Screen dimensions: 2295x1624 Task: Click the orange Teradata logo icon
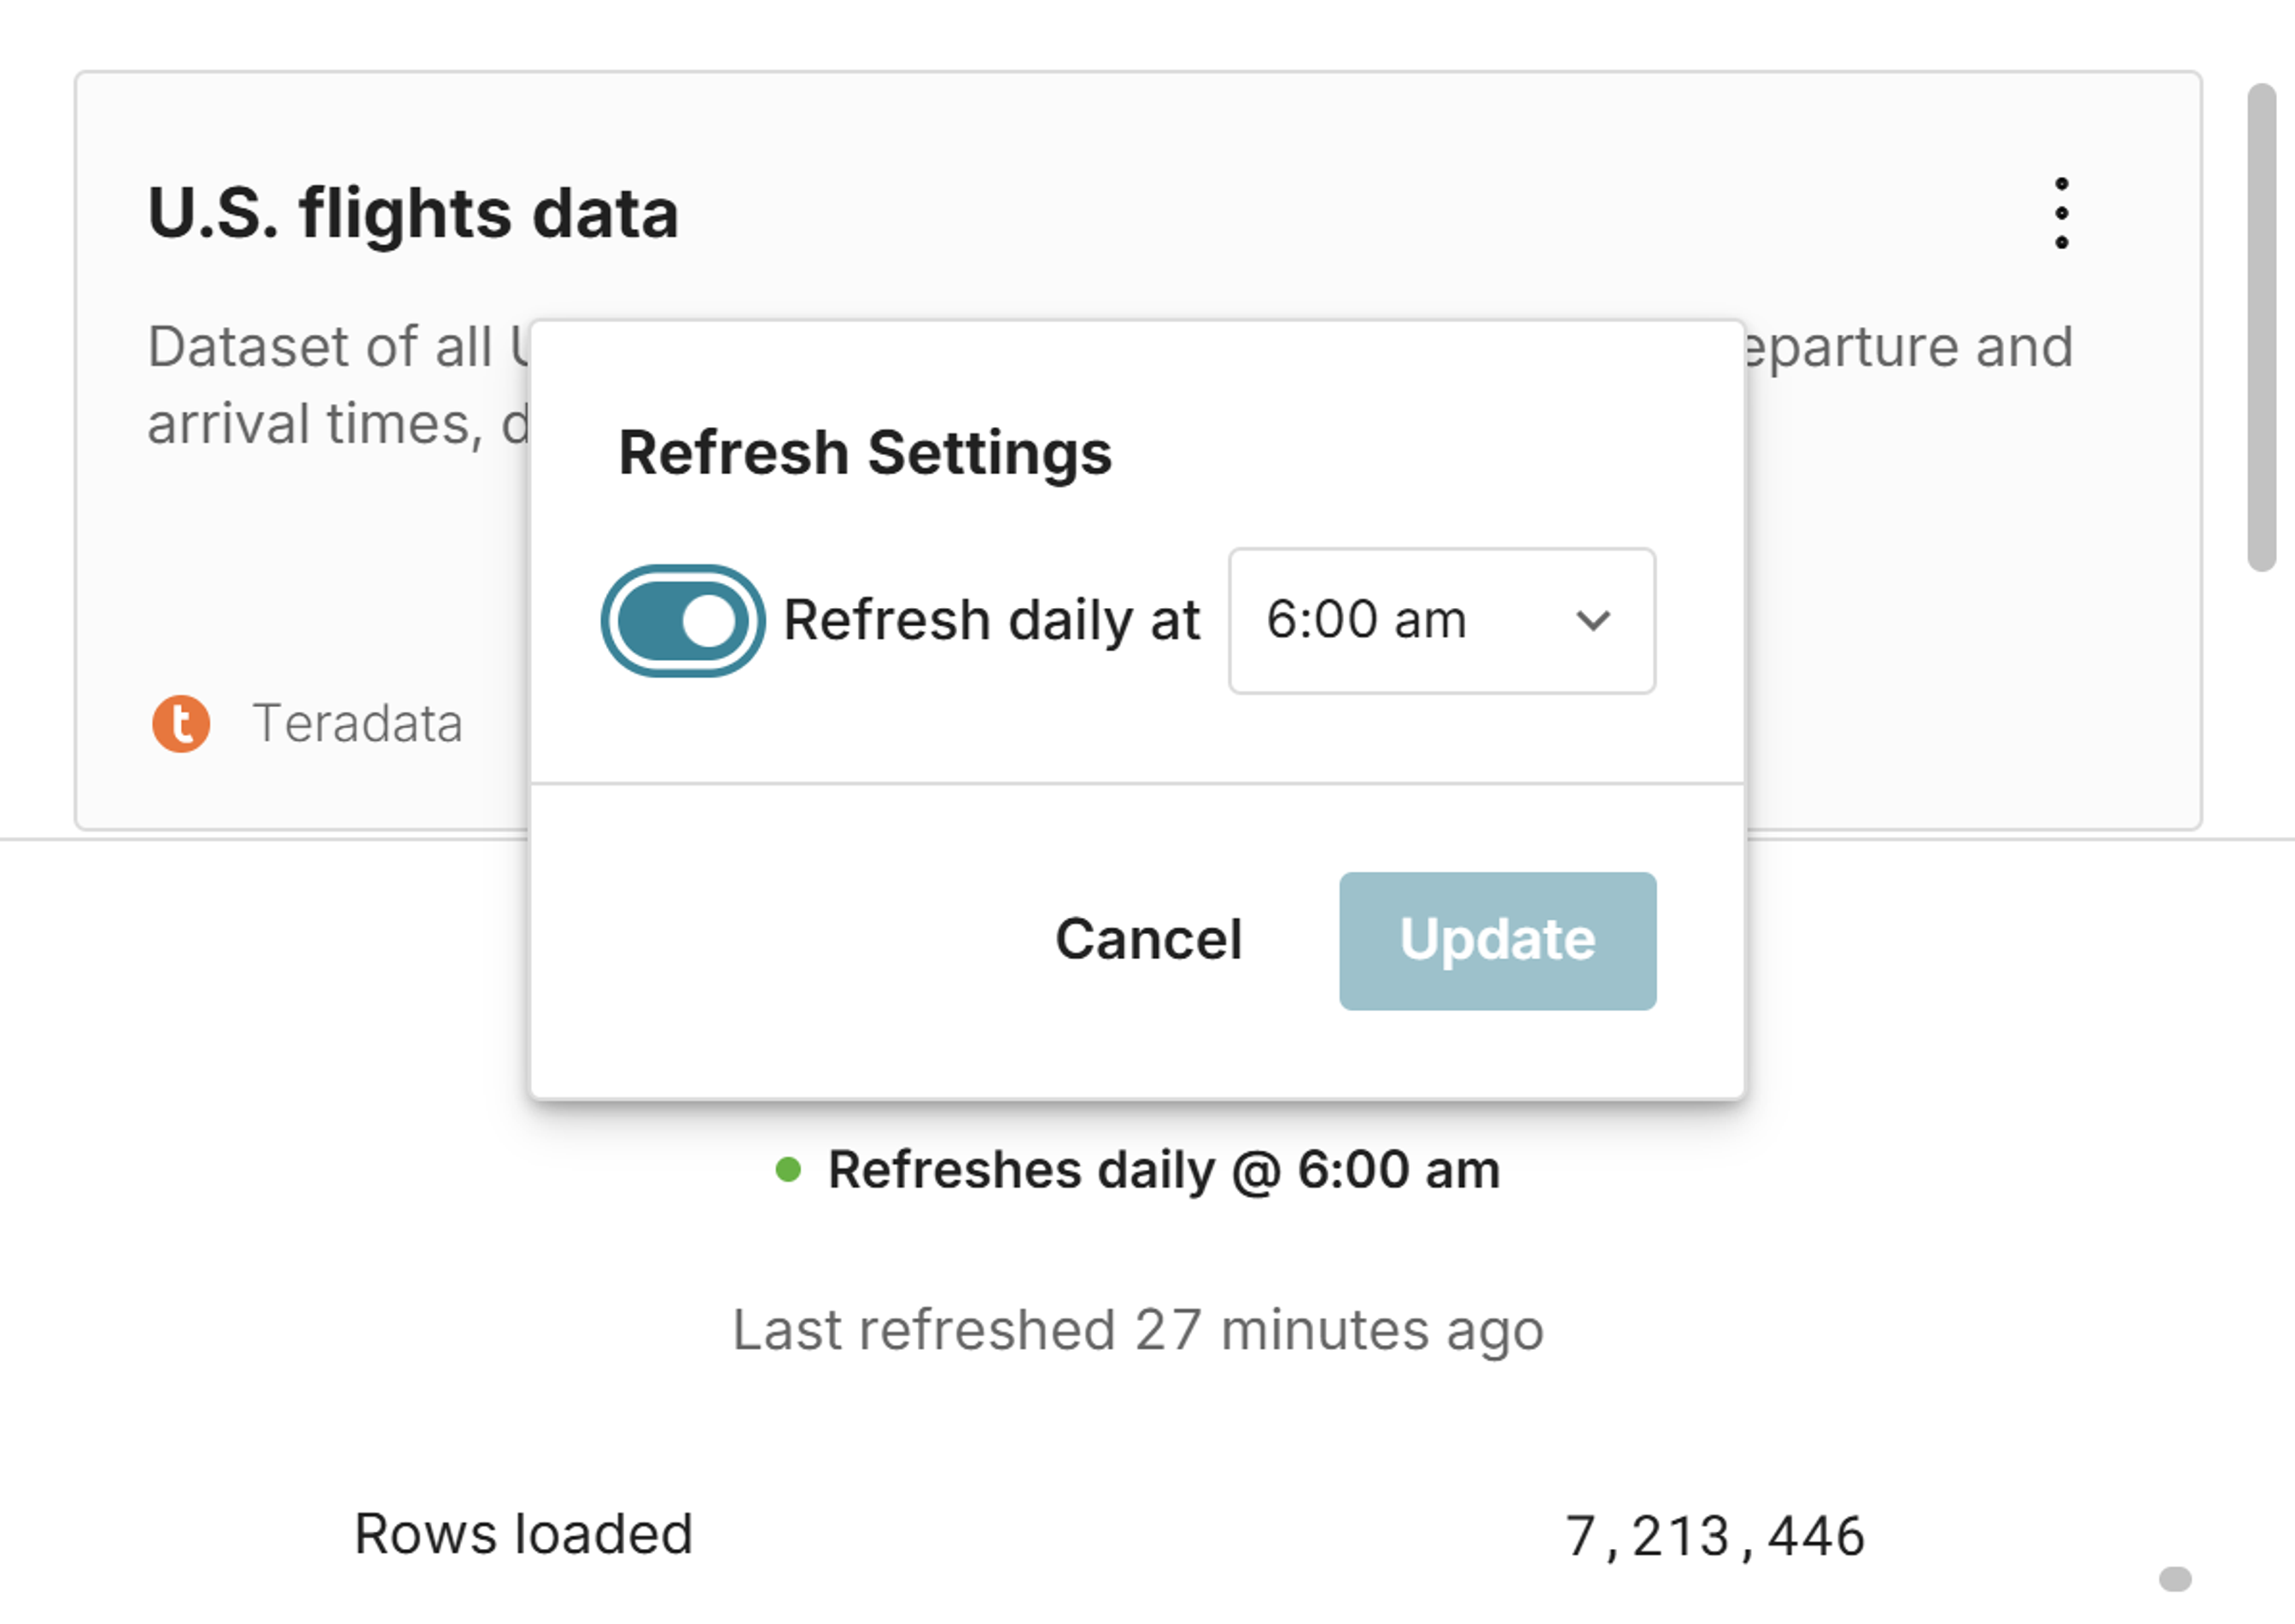pyautogui.click(x=181, y=723)
